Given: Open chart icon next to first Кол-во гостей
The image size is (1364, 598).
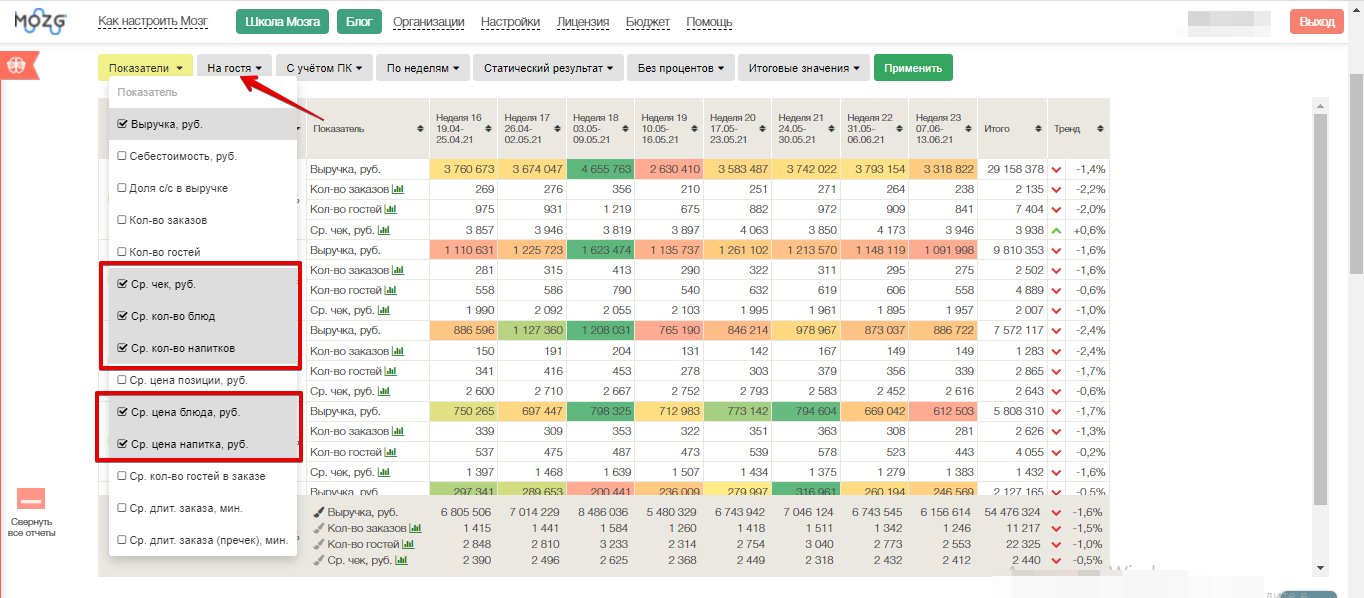Looking at the screenshot, I should click(391, 209).
